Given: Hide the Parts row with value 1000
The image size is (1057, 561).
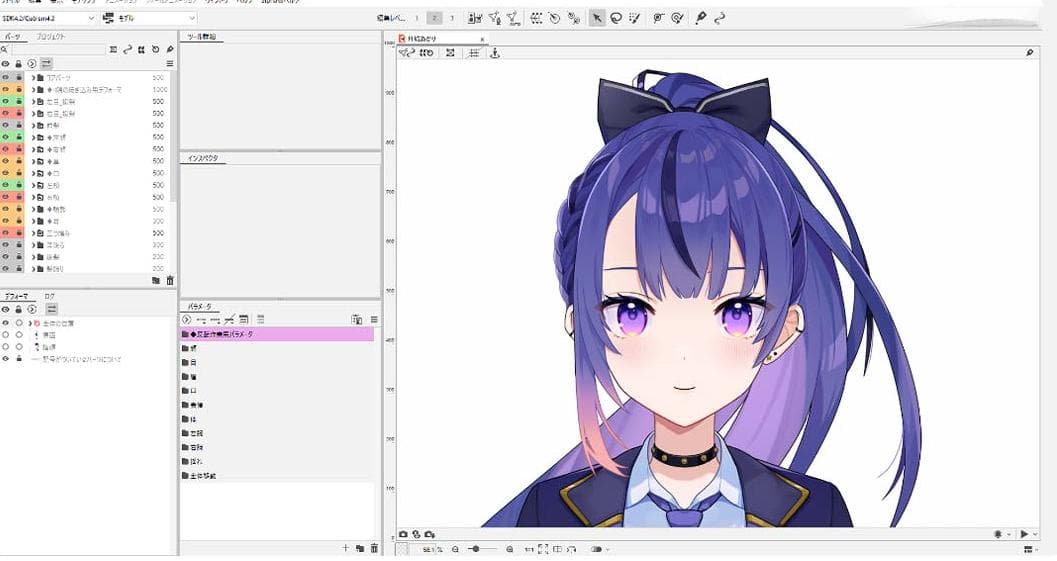Looking at the screenshot, I should pos(5,89).
